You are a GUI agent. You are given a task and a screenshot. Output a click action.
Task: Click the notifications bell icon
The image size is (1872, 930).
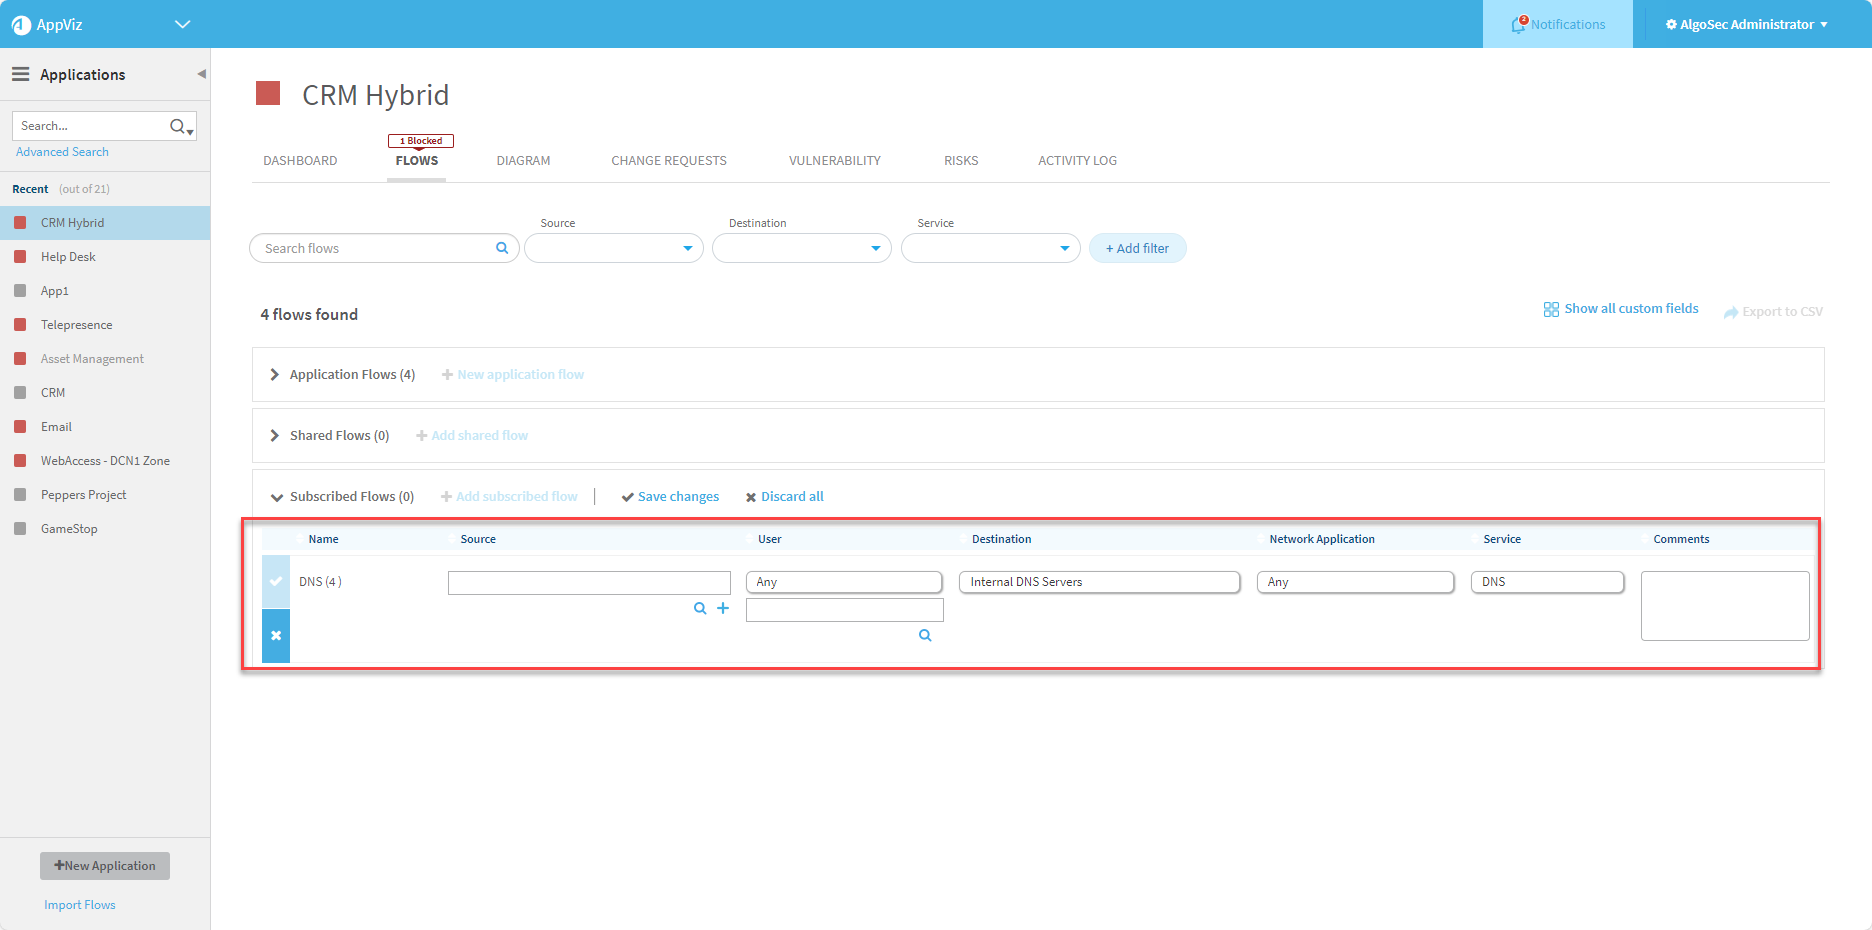[x=1518, y=25]
